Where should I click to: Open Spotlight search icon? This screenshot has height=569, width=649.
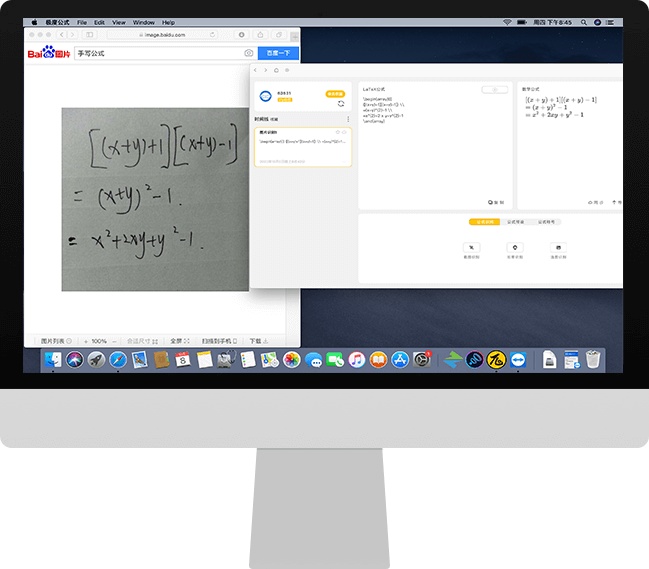pos(584,22)
